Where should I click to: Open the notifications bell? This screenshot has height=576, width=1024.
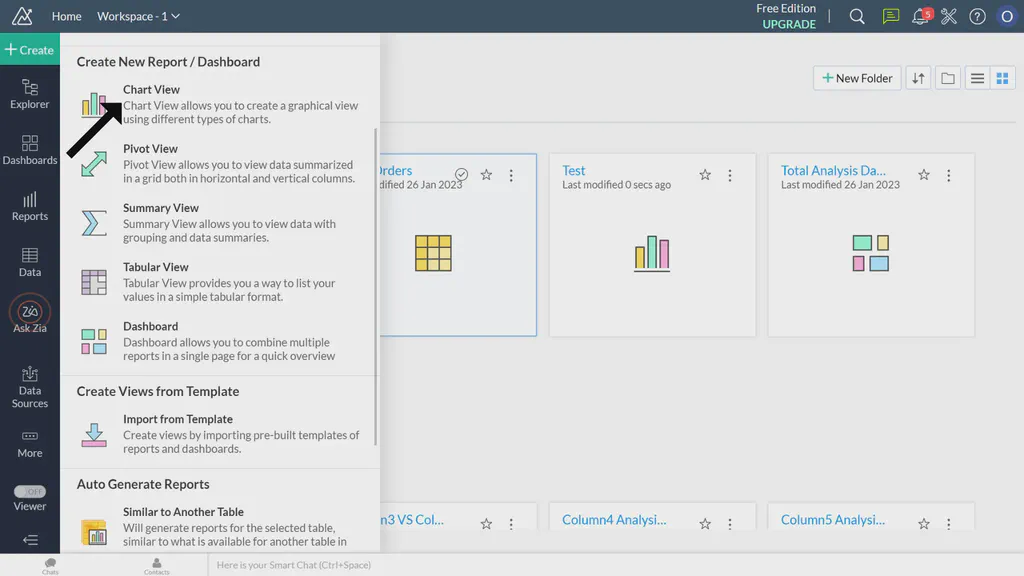point(920,16)
